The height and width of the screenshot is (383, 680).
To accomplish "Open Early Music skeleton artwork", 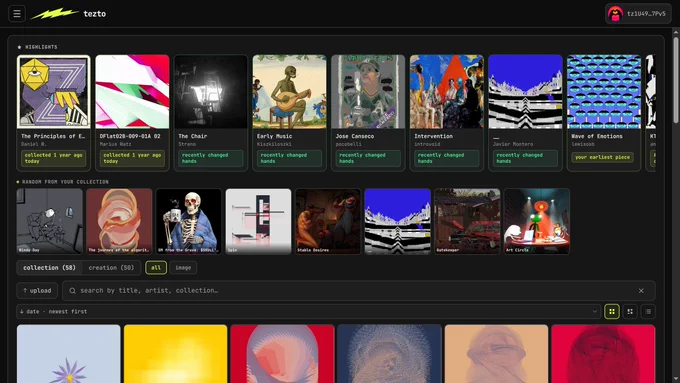I will pyautogui.click(x=290, y=92).
